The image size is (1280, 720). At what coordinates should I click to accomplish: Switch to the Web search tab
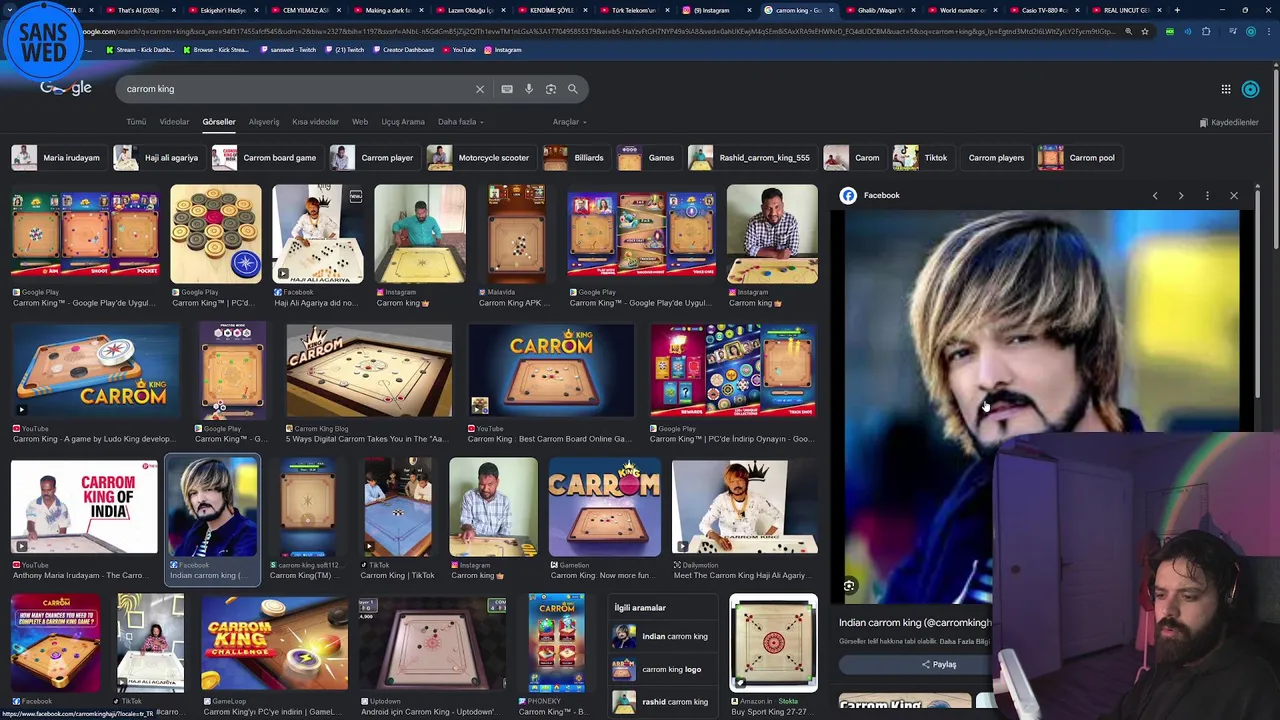(360, 122)
